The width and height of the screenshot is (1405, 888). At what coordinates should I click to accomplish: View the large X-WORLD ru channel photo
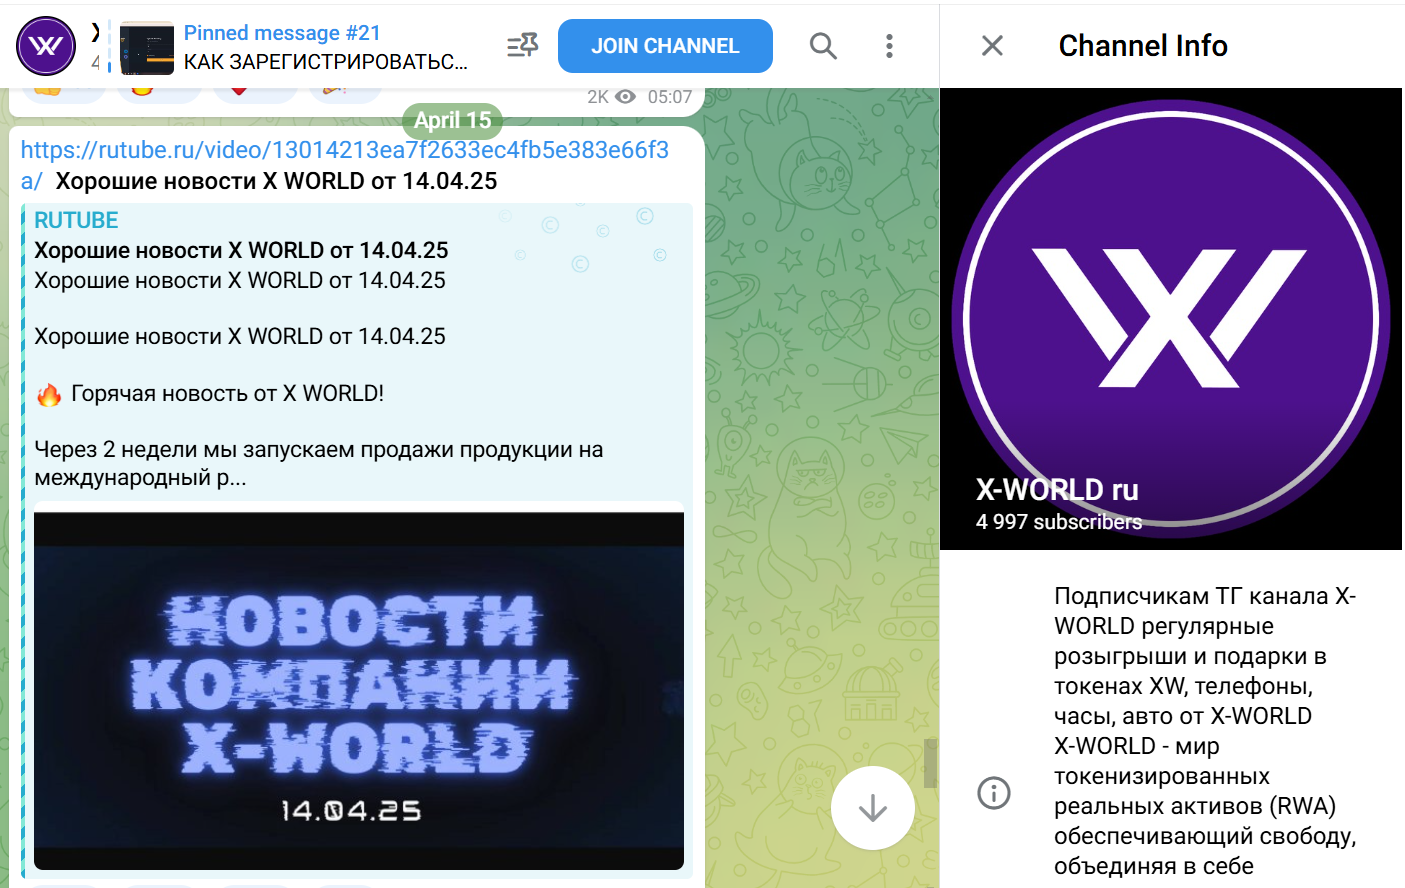pos(1171,319)
